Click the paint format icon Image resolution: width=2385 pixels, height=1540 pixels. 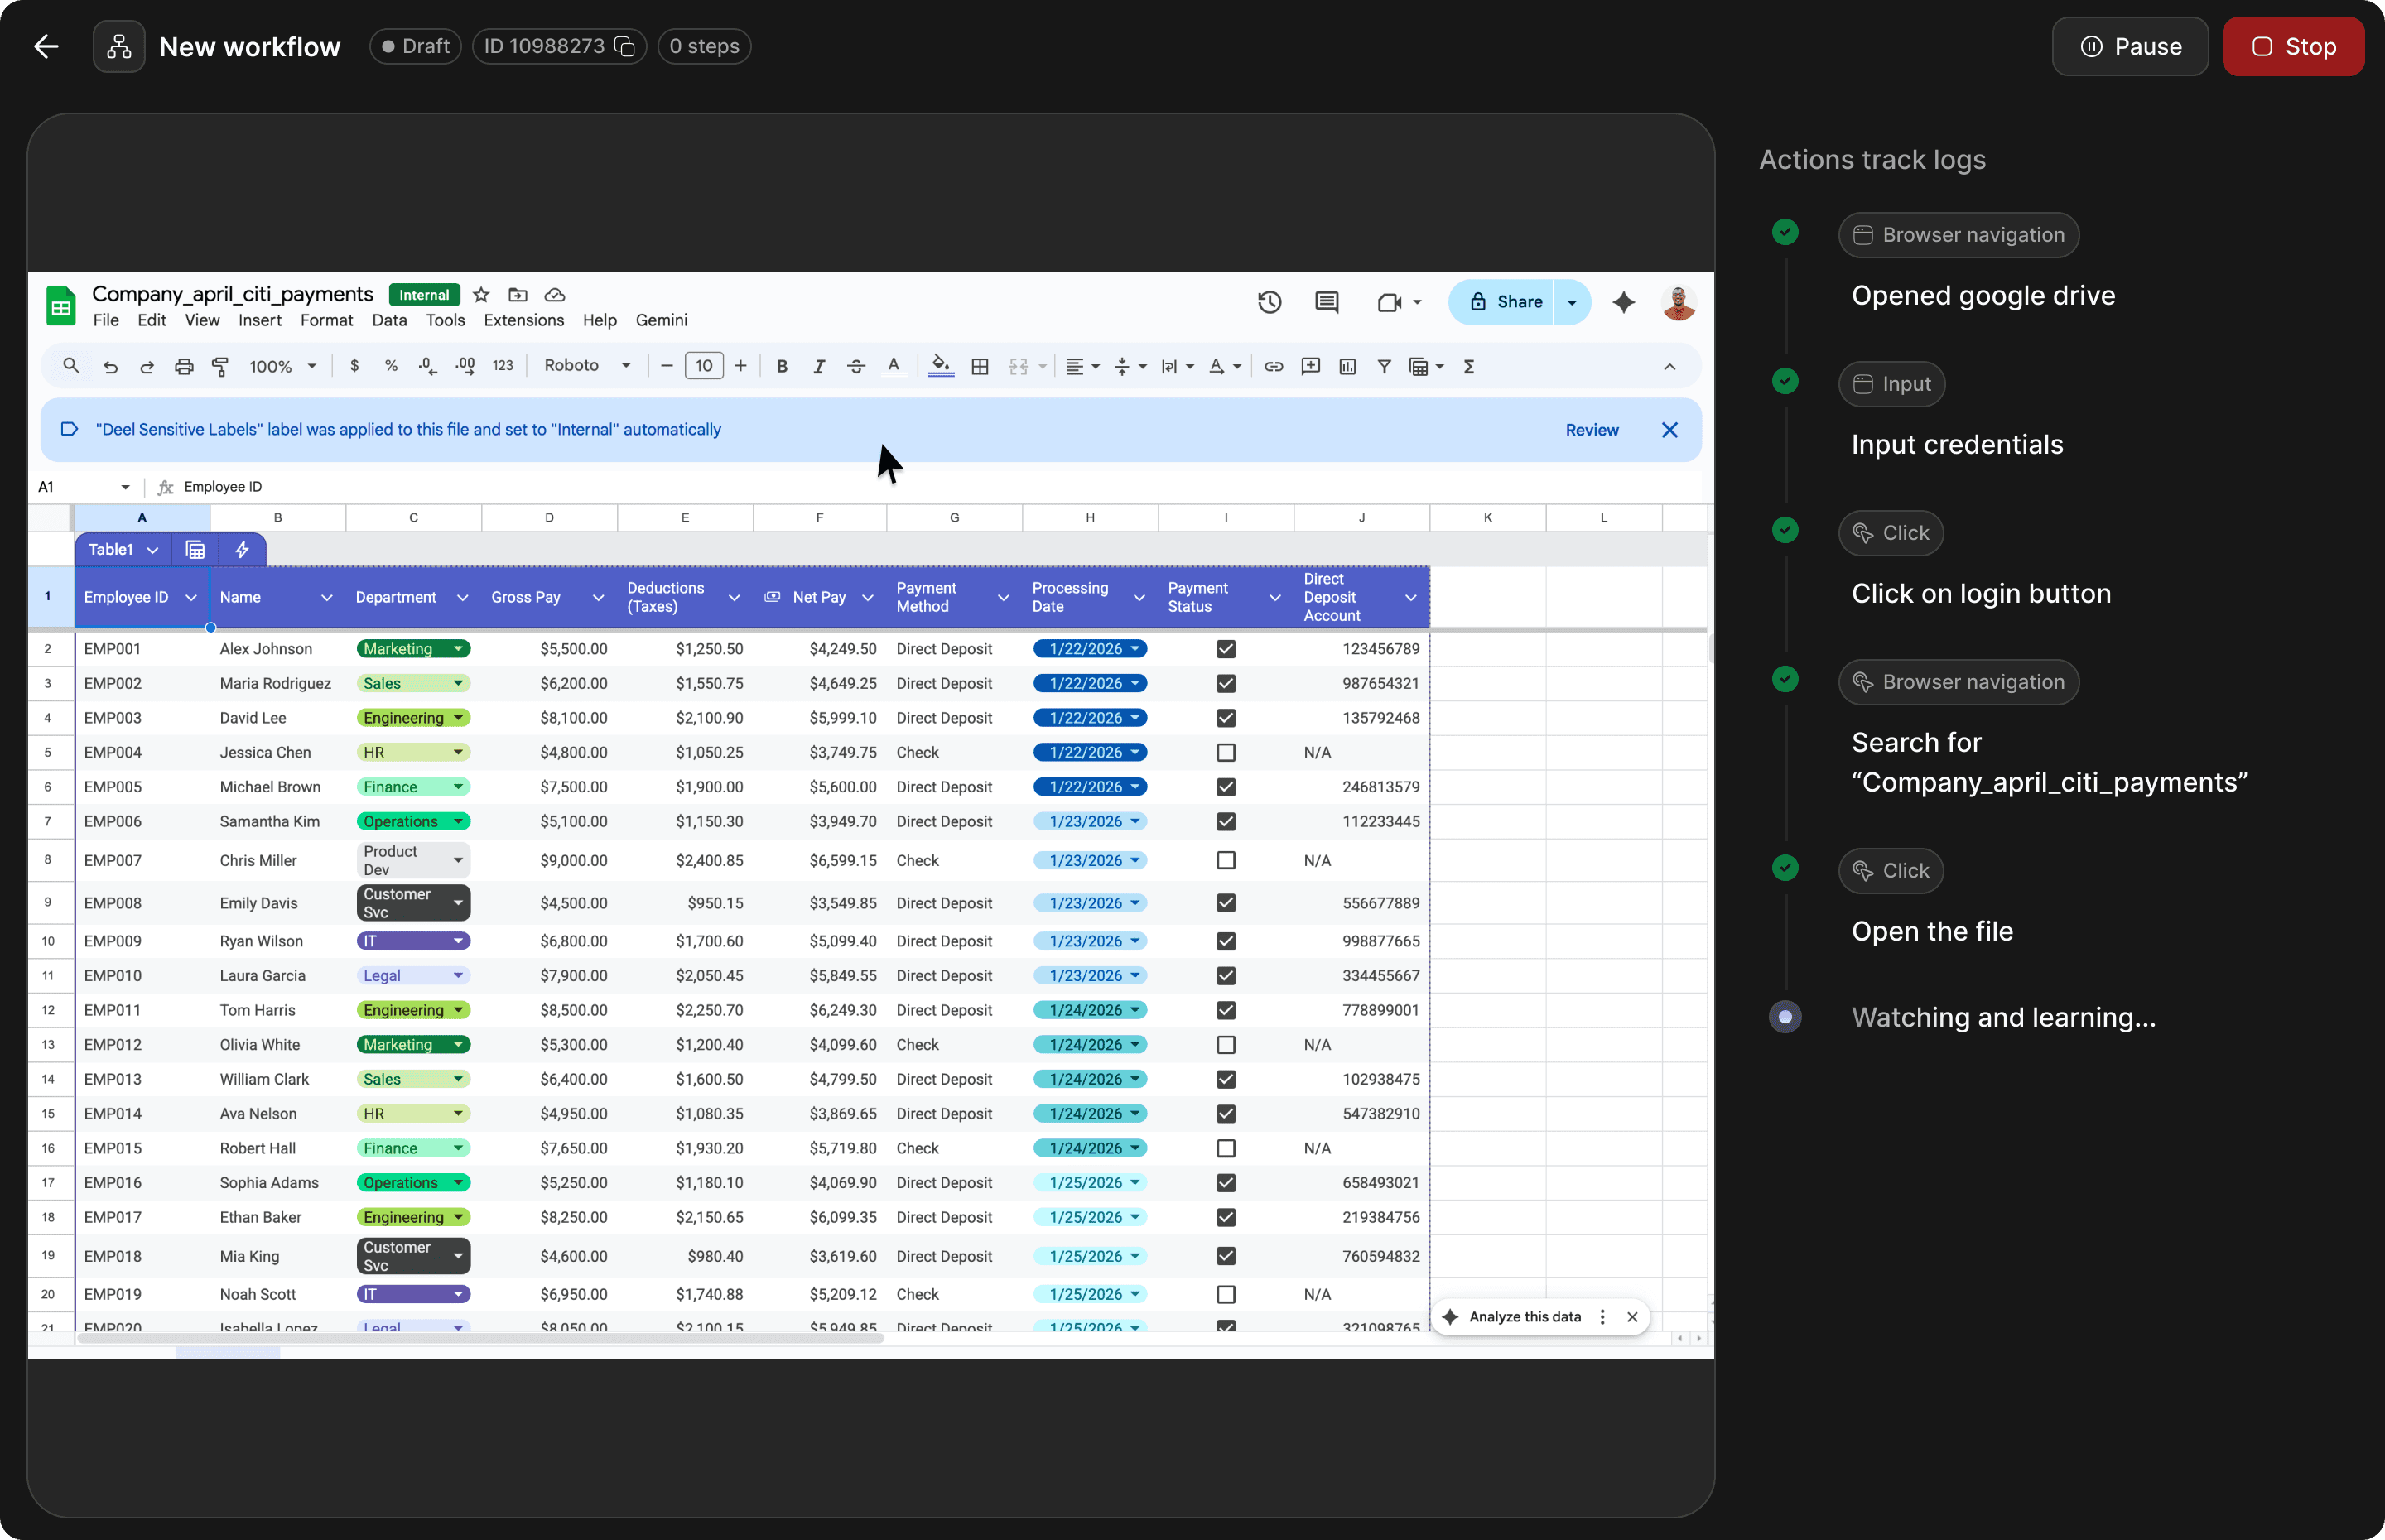(x=220, y=367)
